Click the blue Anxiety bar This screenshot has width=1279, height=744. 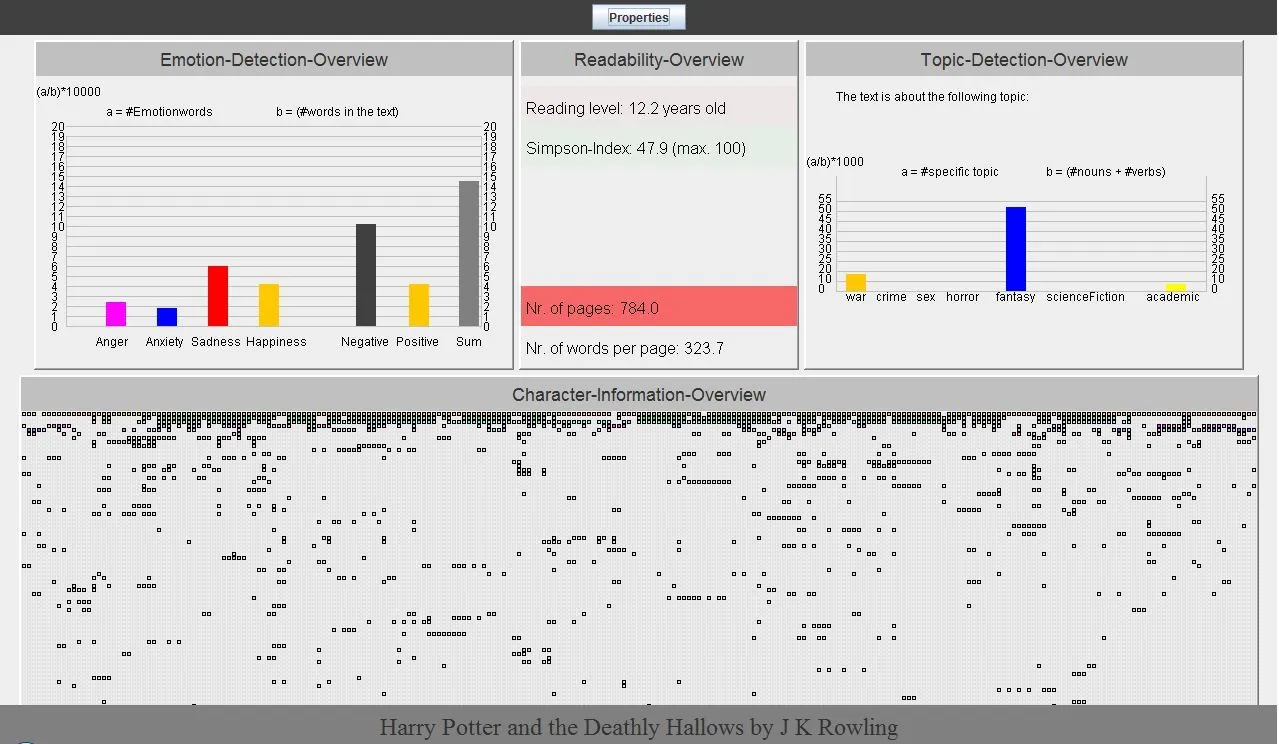[167, 317]
